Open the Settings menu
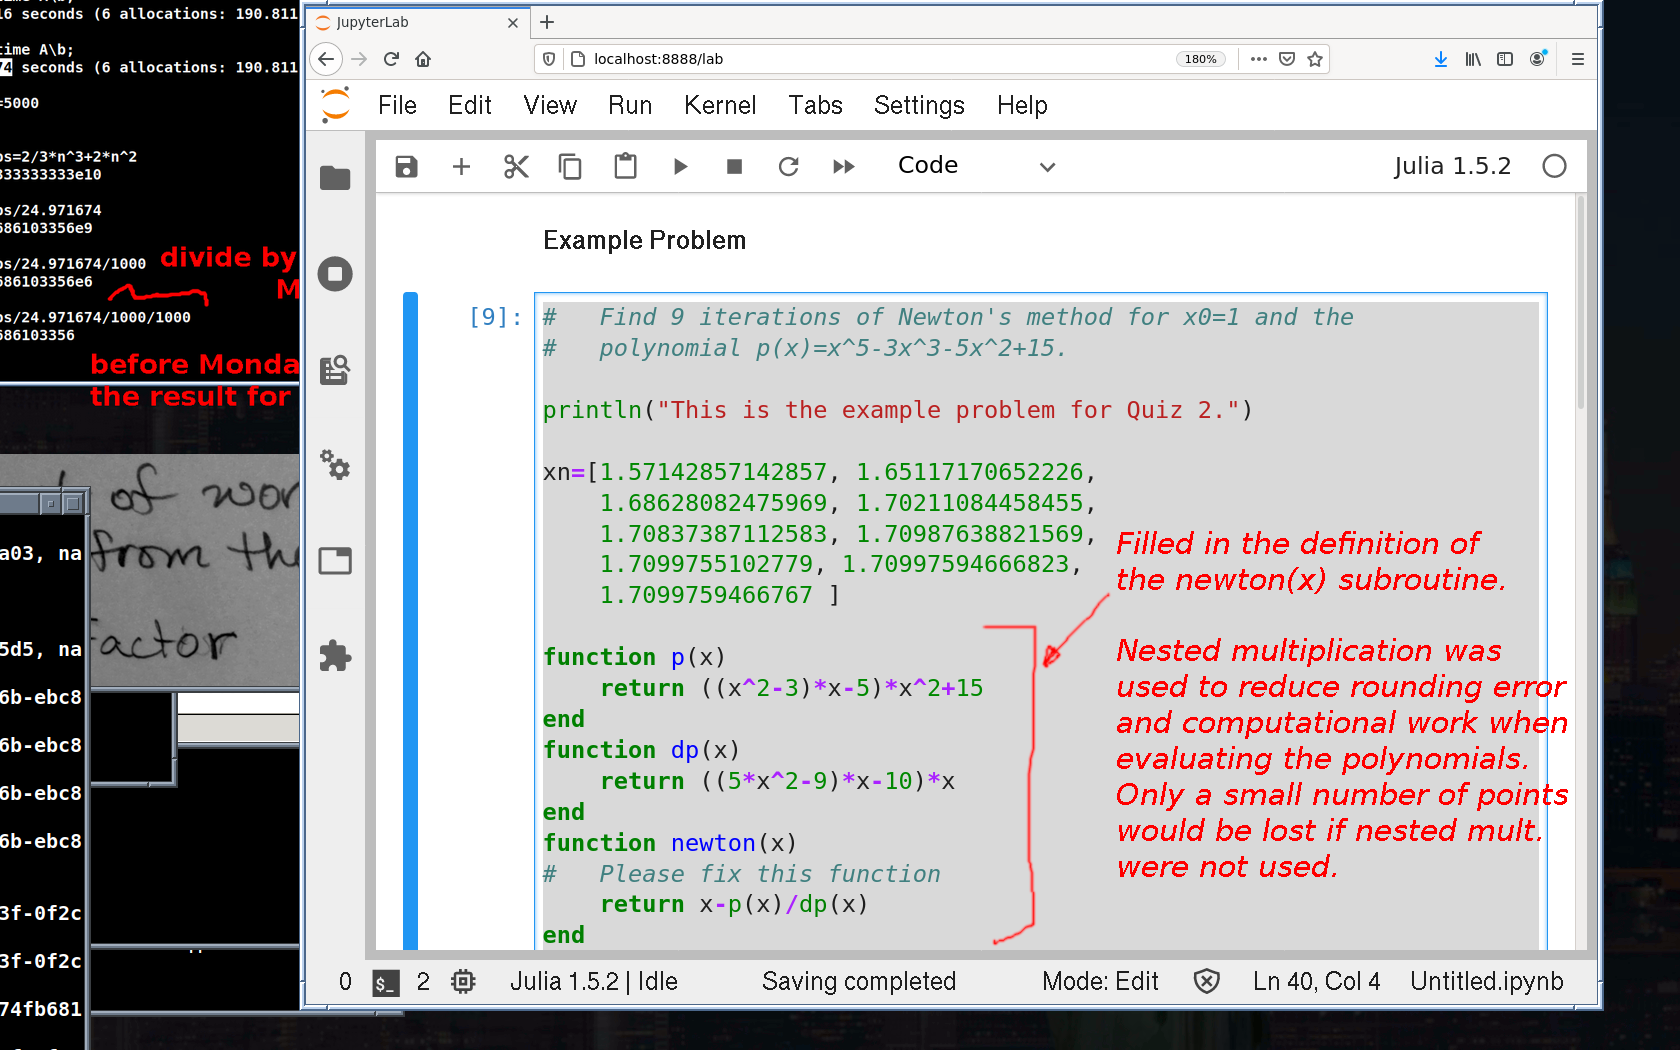 [918, 105]
